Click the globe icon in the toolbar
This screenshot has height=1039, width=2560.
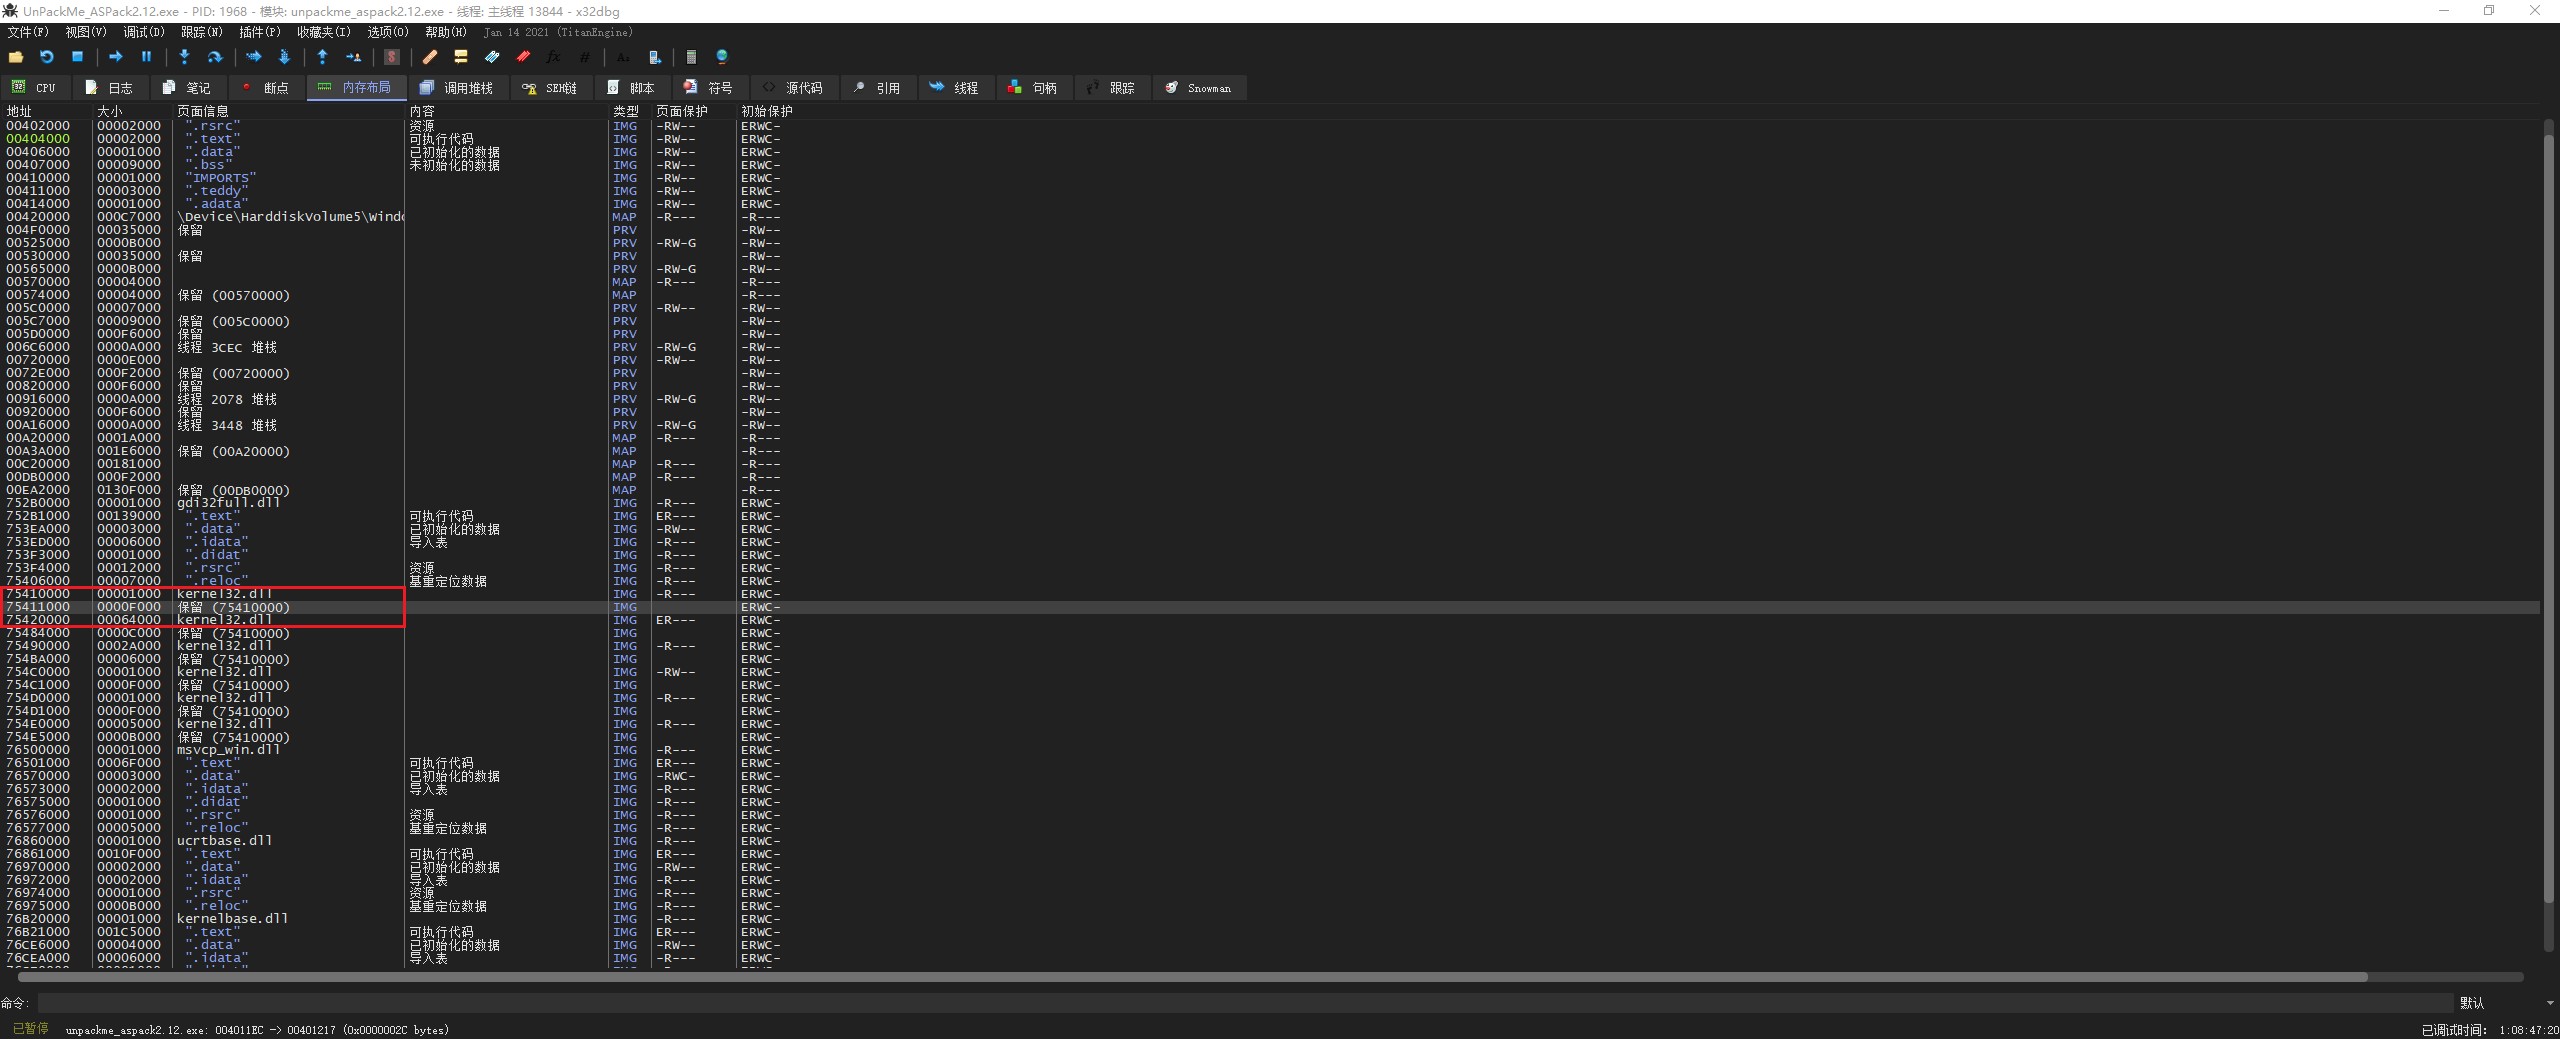point(722,57)
